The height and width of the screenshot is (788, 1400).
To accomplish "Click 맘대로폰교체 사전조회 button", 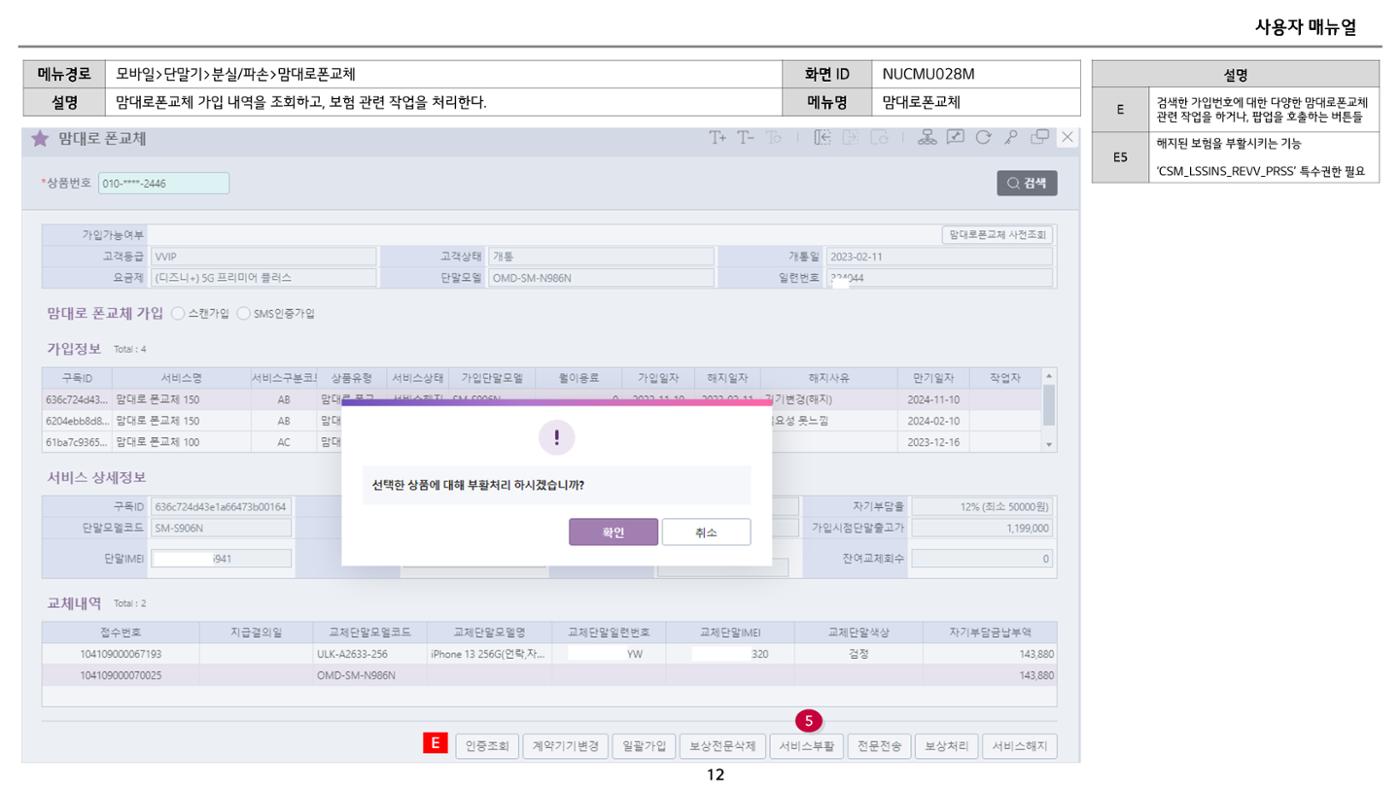I will coord(996,235).
